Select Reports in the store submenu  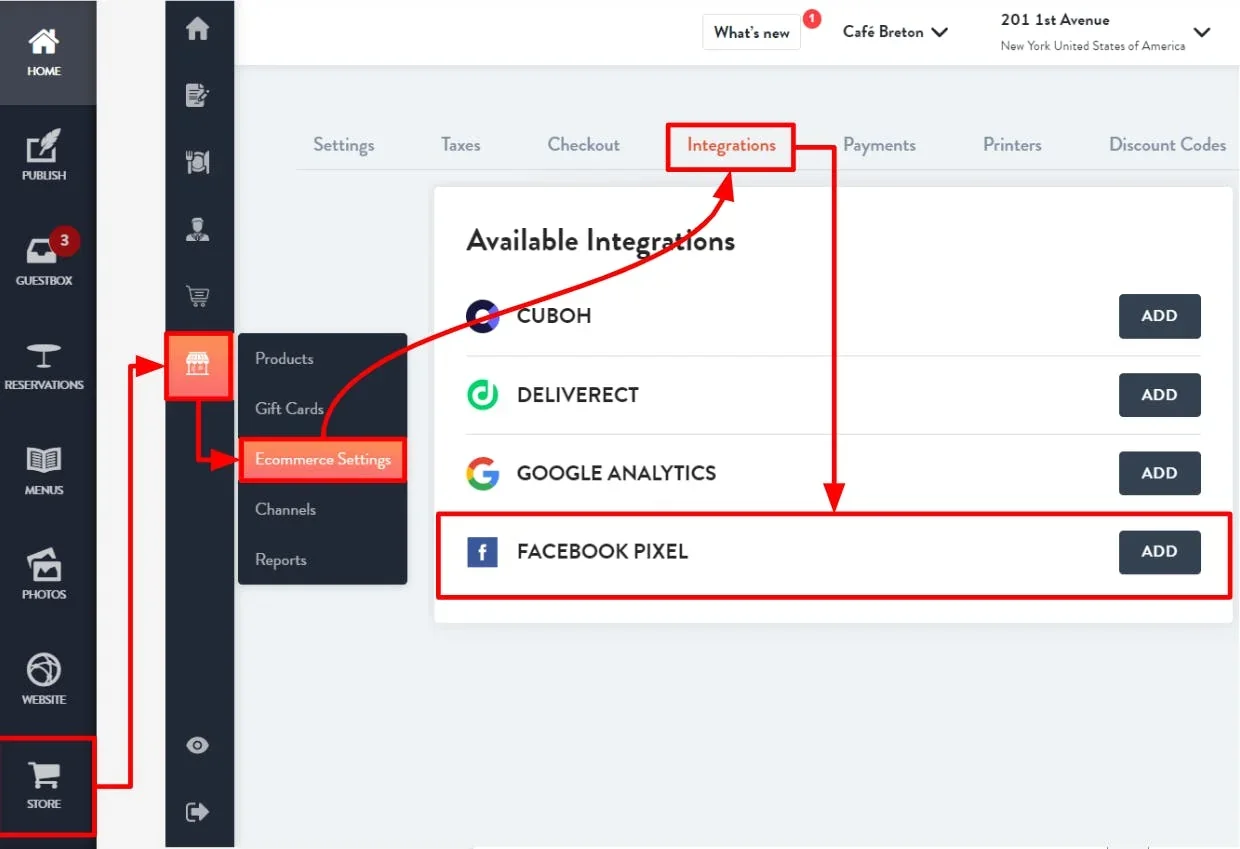click(x=281, y=560)
